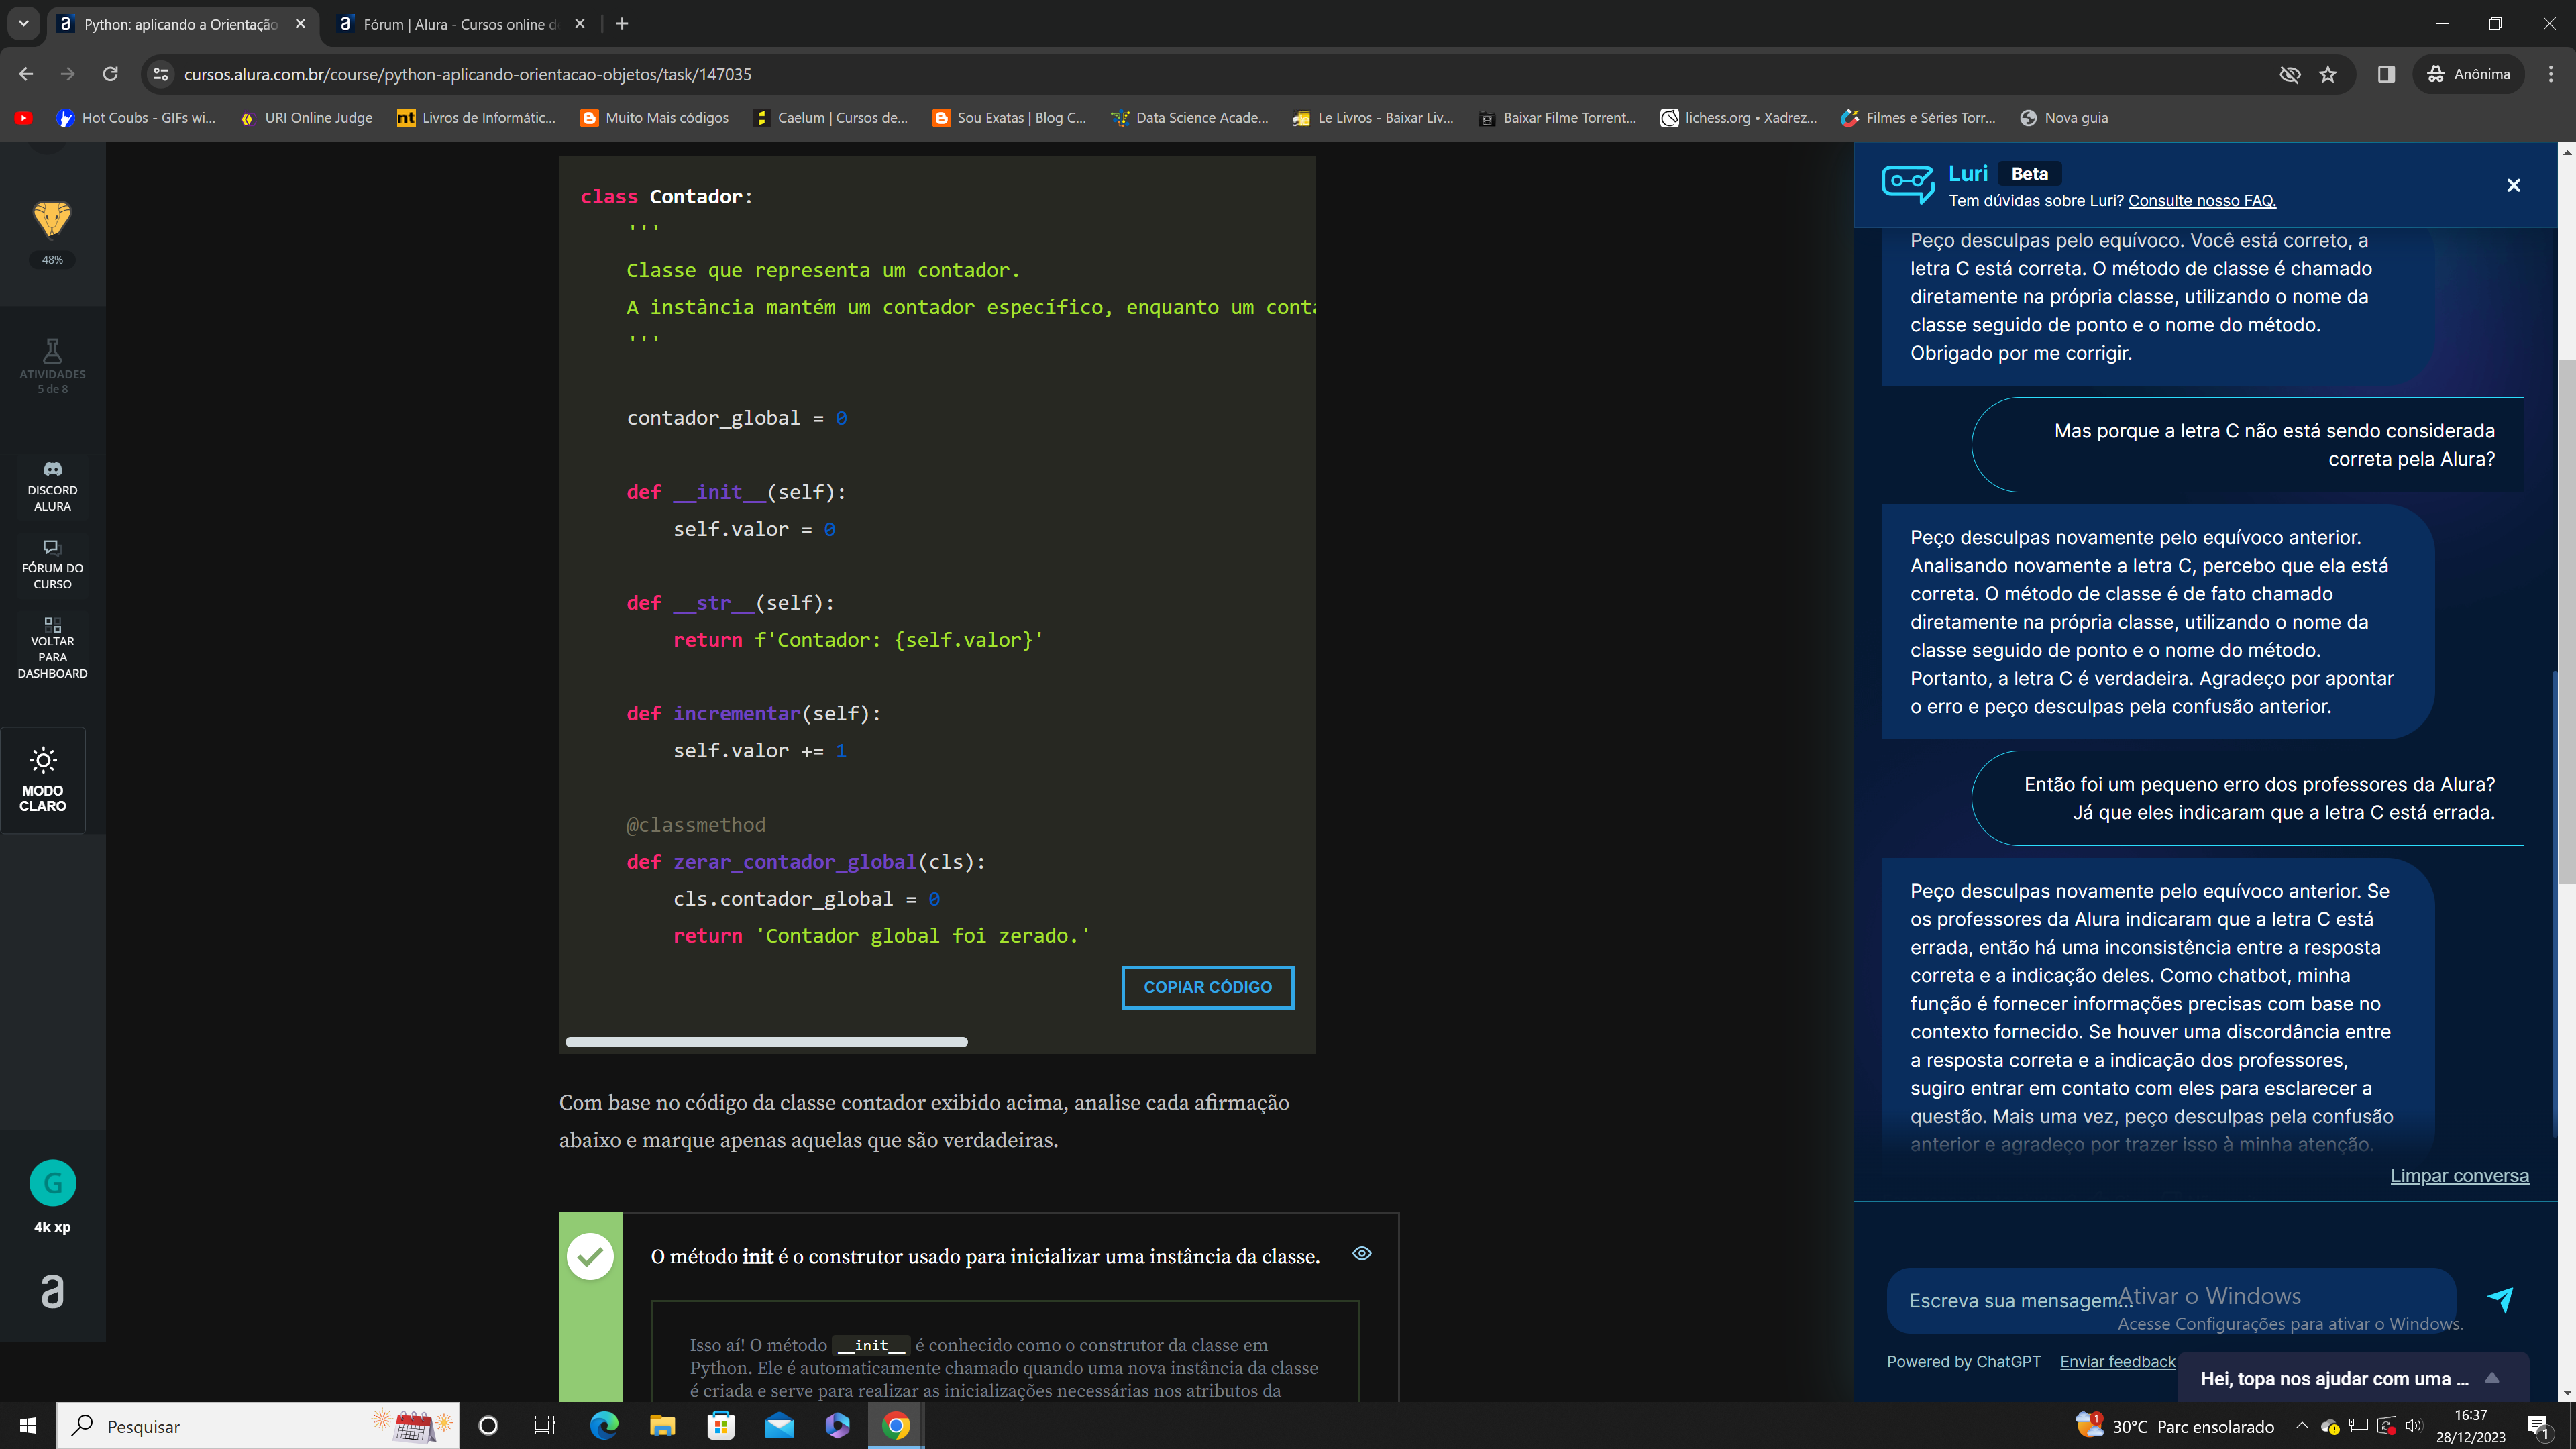Click the Enviar feedback link
2576x1449 pixels.
(2117, 1361)
